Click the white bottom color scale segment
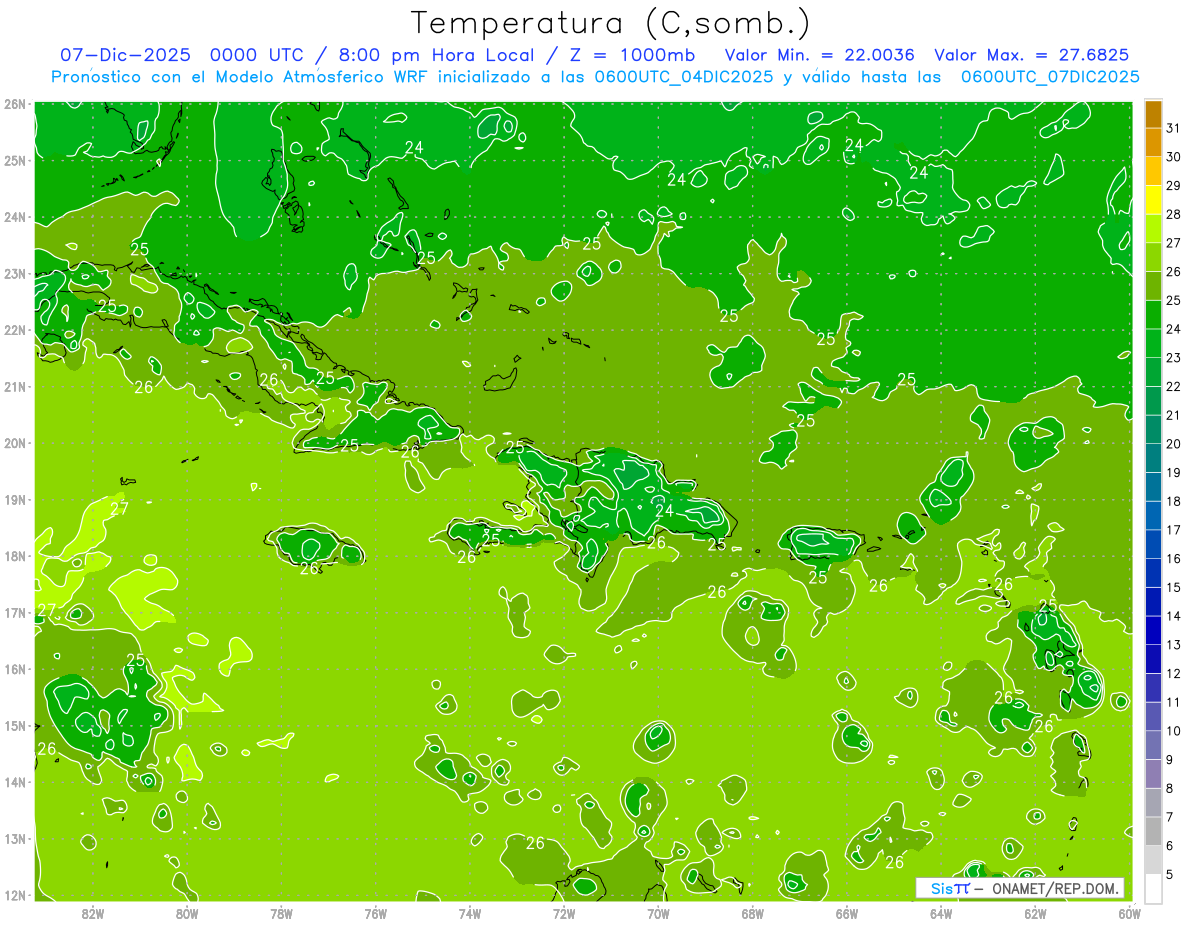This screenshot has width=1200, height=927. click(1153, 888)
